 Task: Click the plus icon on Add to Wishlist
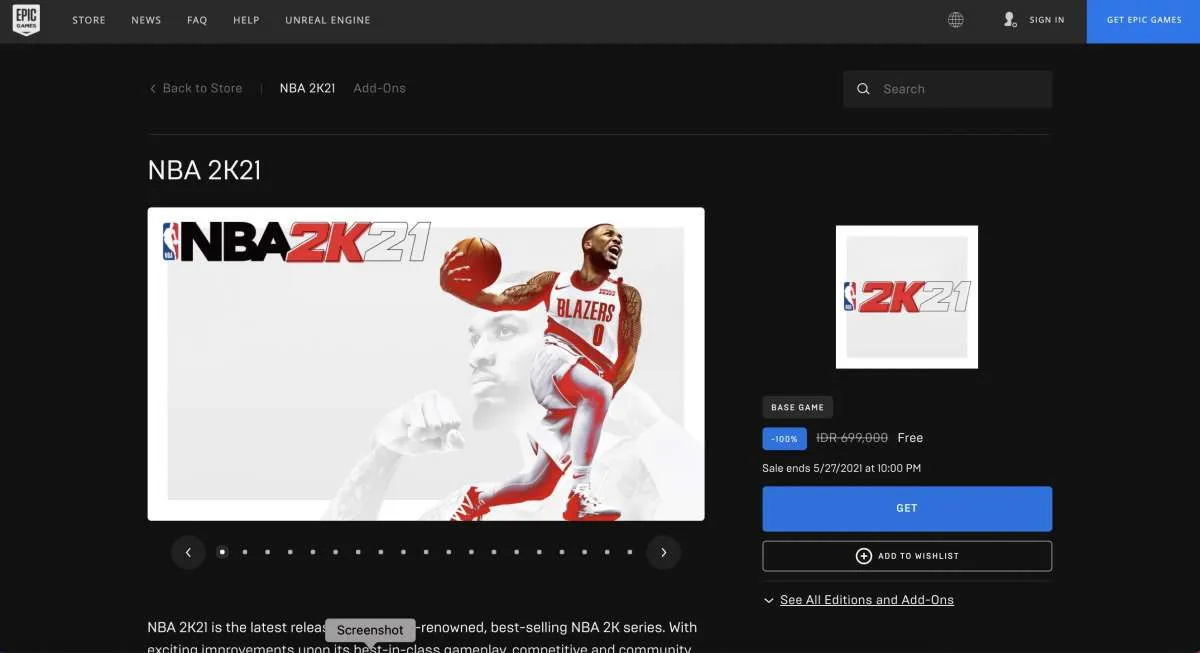[864, 556]
